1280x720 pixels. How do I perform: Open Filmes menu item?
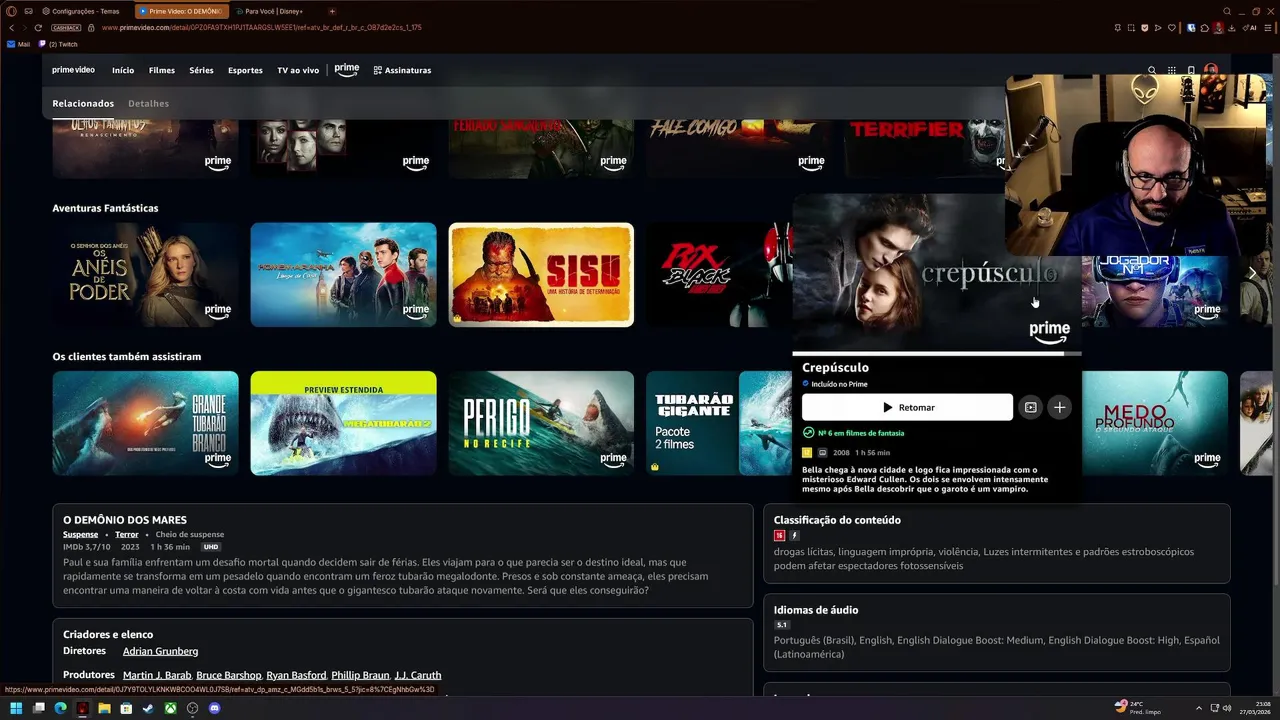[162, 70]
